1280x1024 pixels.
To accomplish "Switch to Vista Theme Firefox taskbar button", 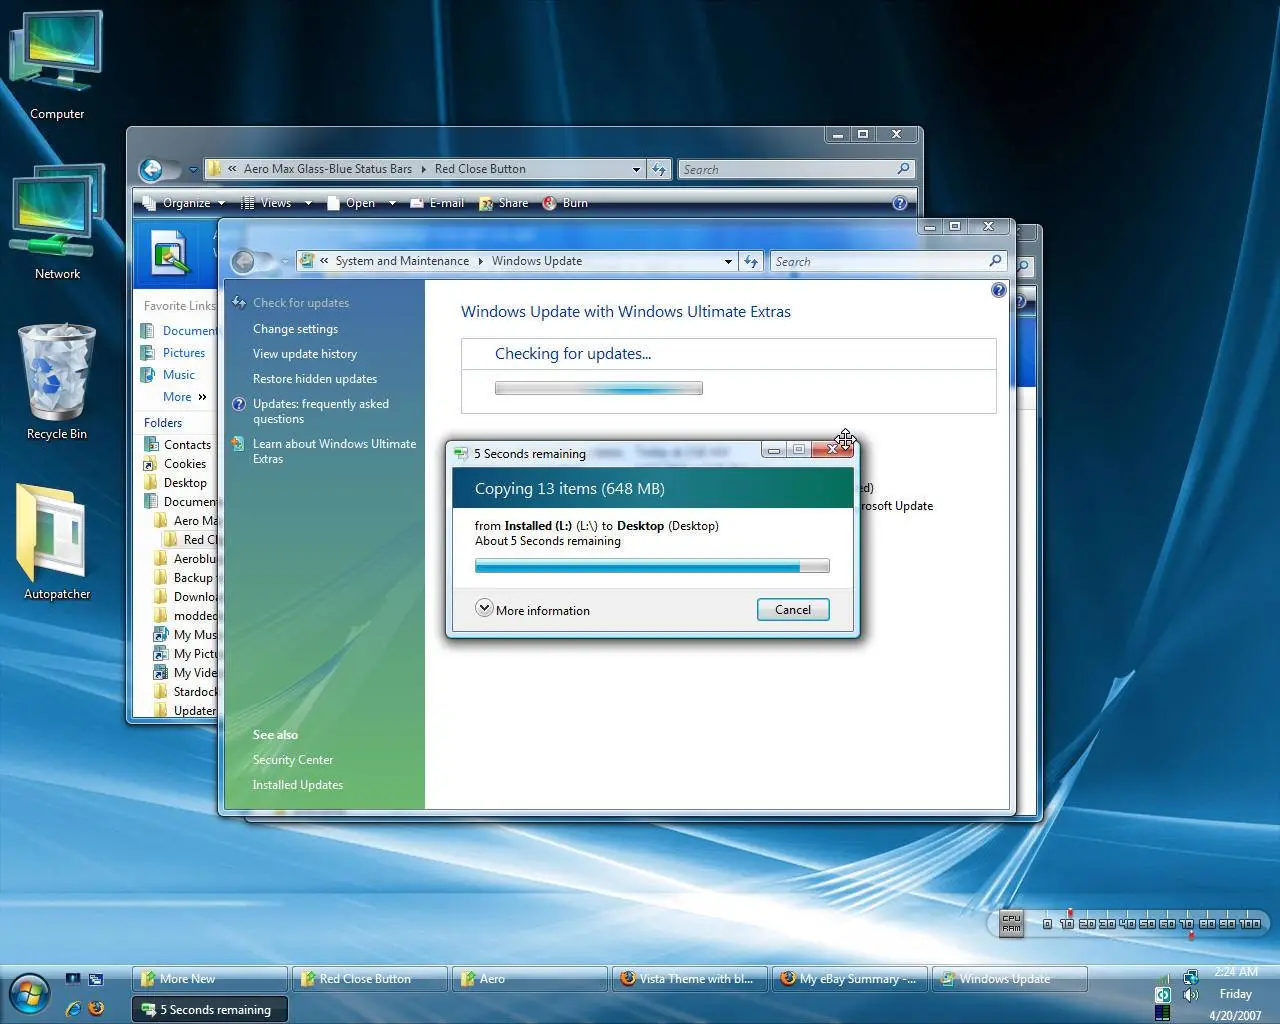I will pyautogui.click(x=690, y=979).
